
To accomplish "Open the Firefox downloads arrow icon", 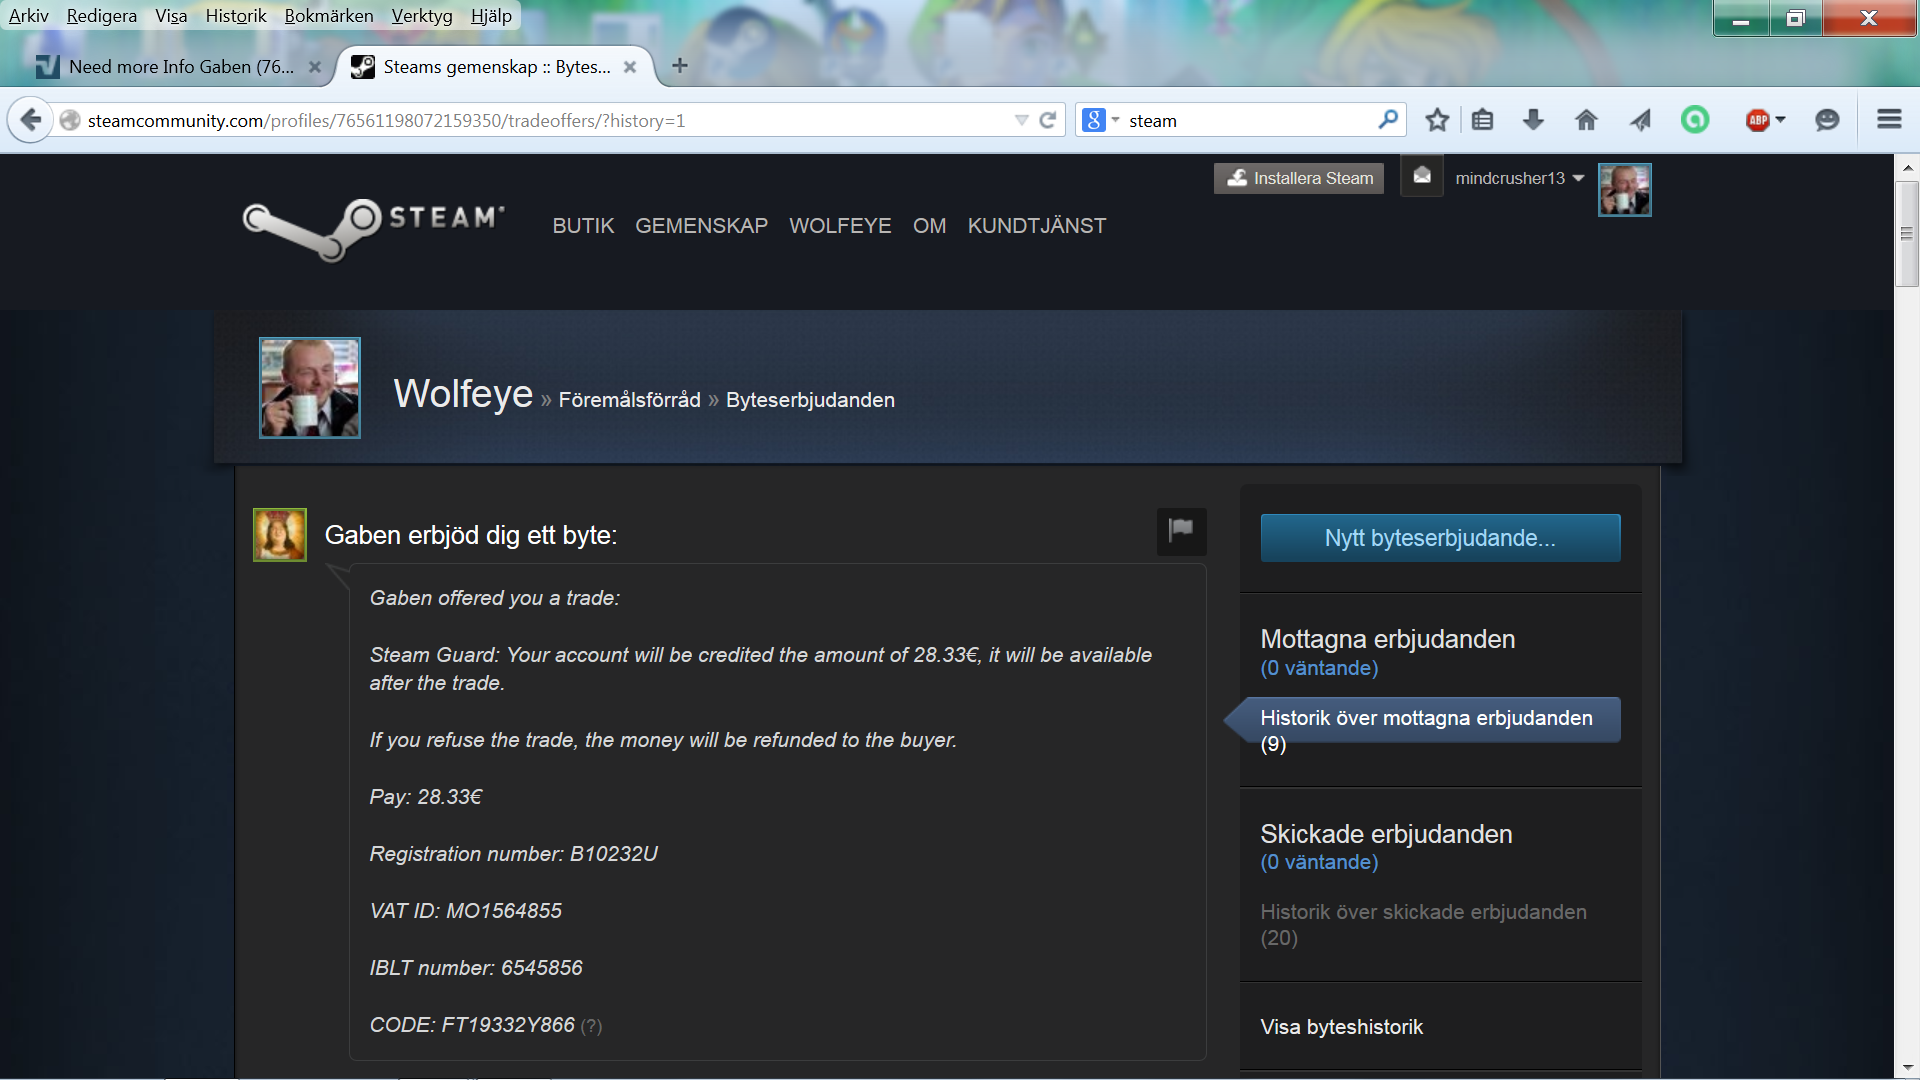I will [x=1533, y=120].
